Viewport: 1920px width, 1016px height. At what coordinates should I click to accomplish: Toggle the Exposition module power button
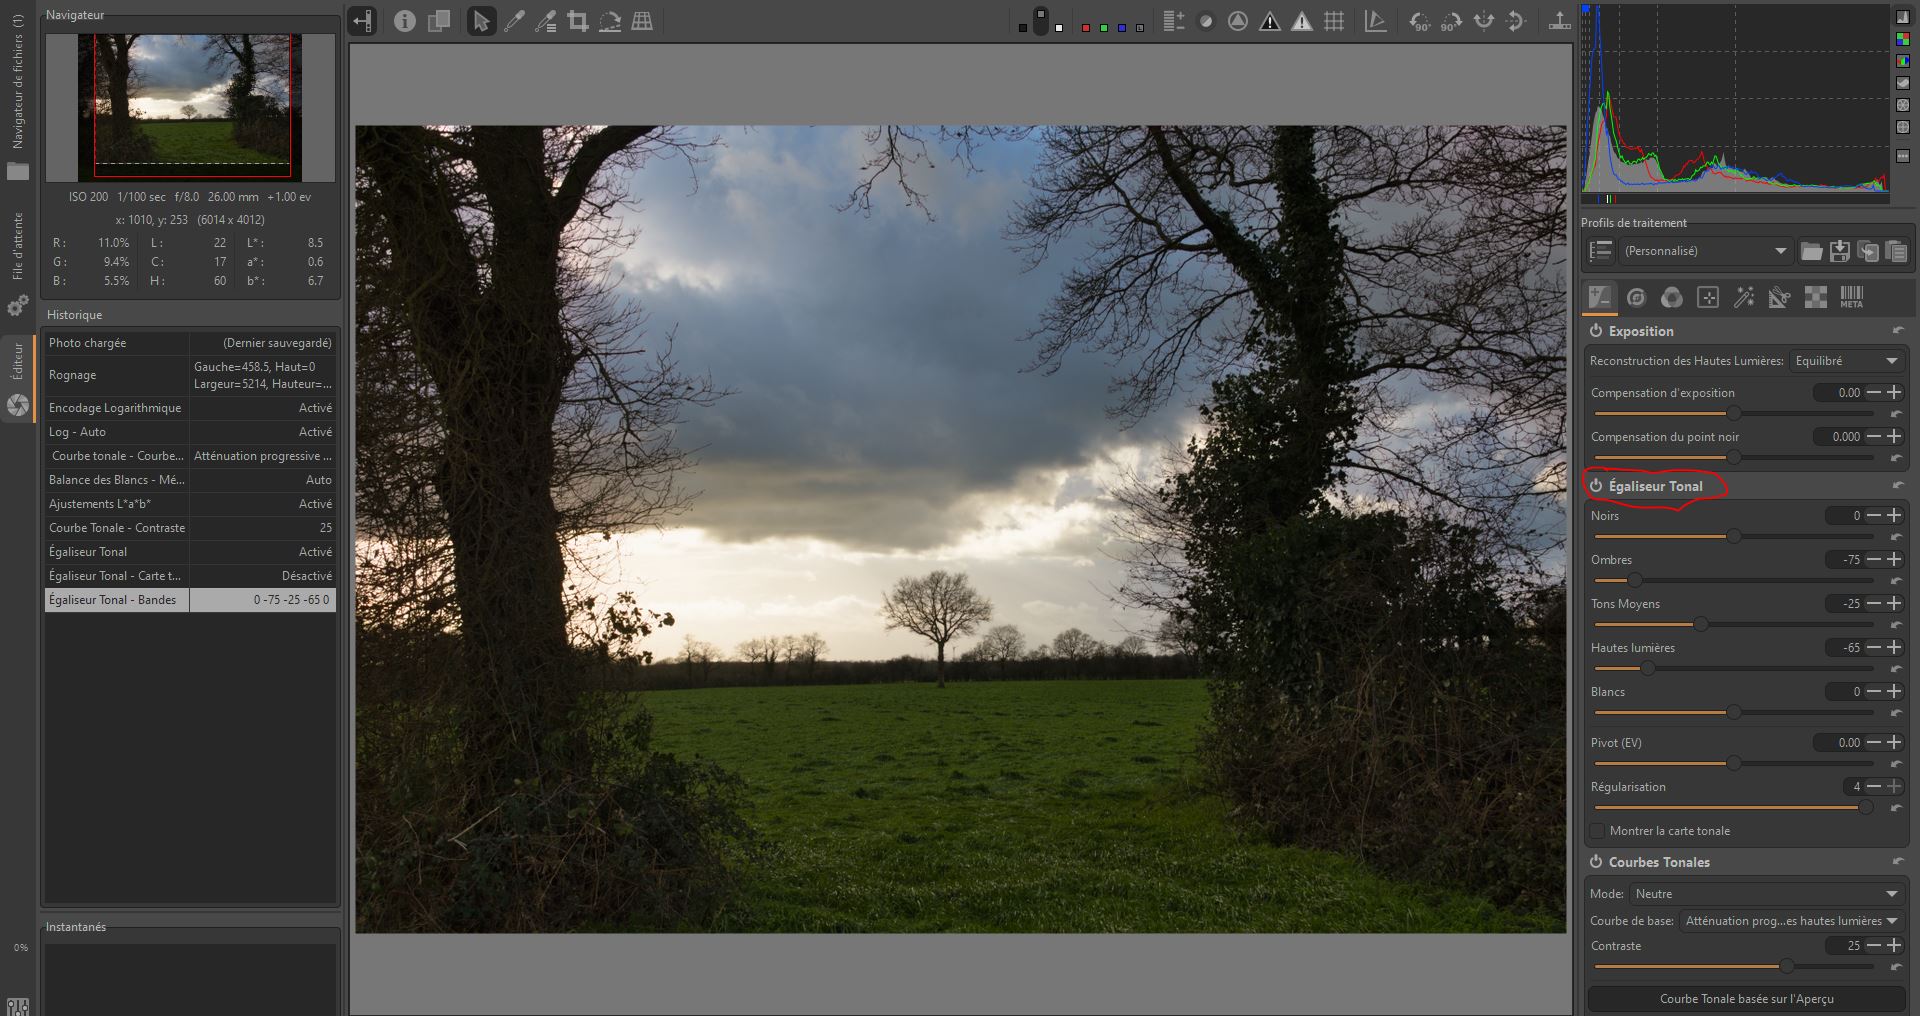point(1596,331)
